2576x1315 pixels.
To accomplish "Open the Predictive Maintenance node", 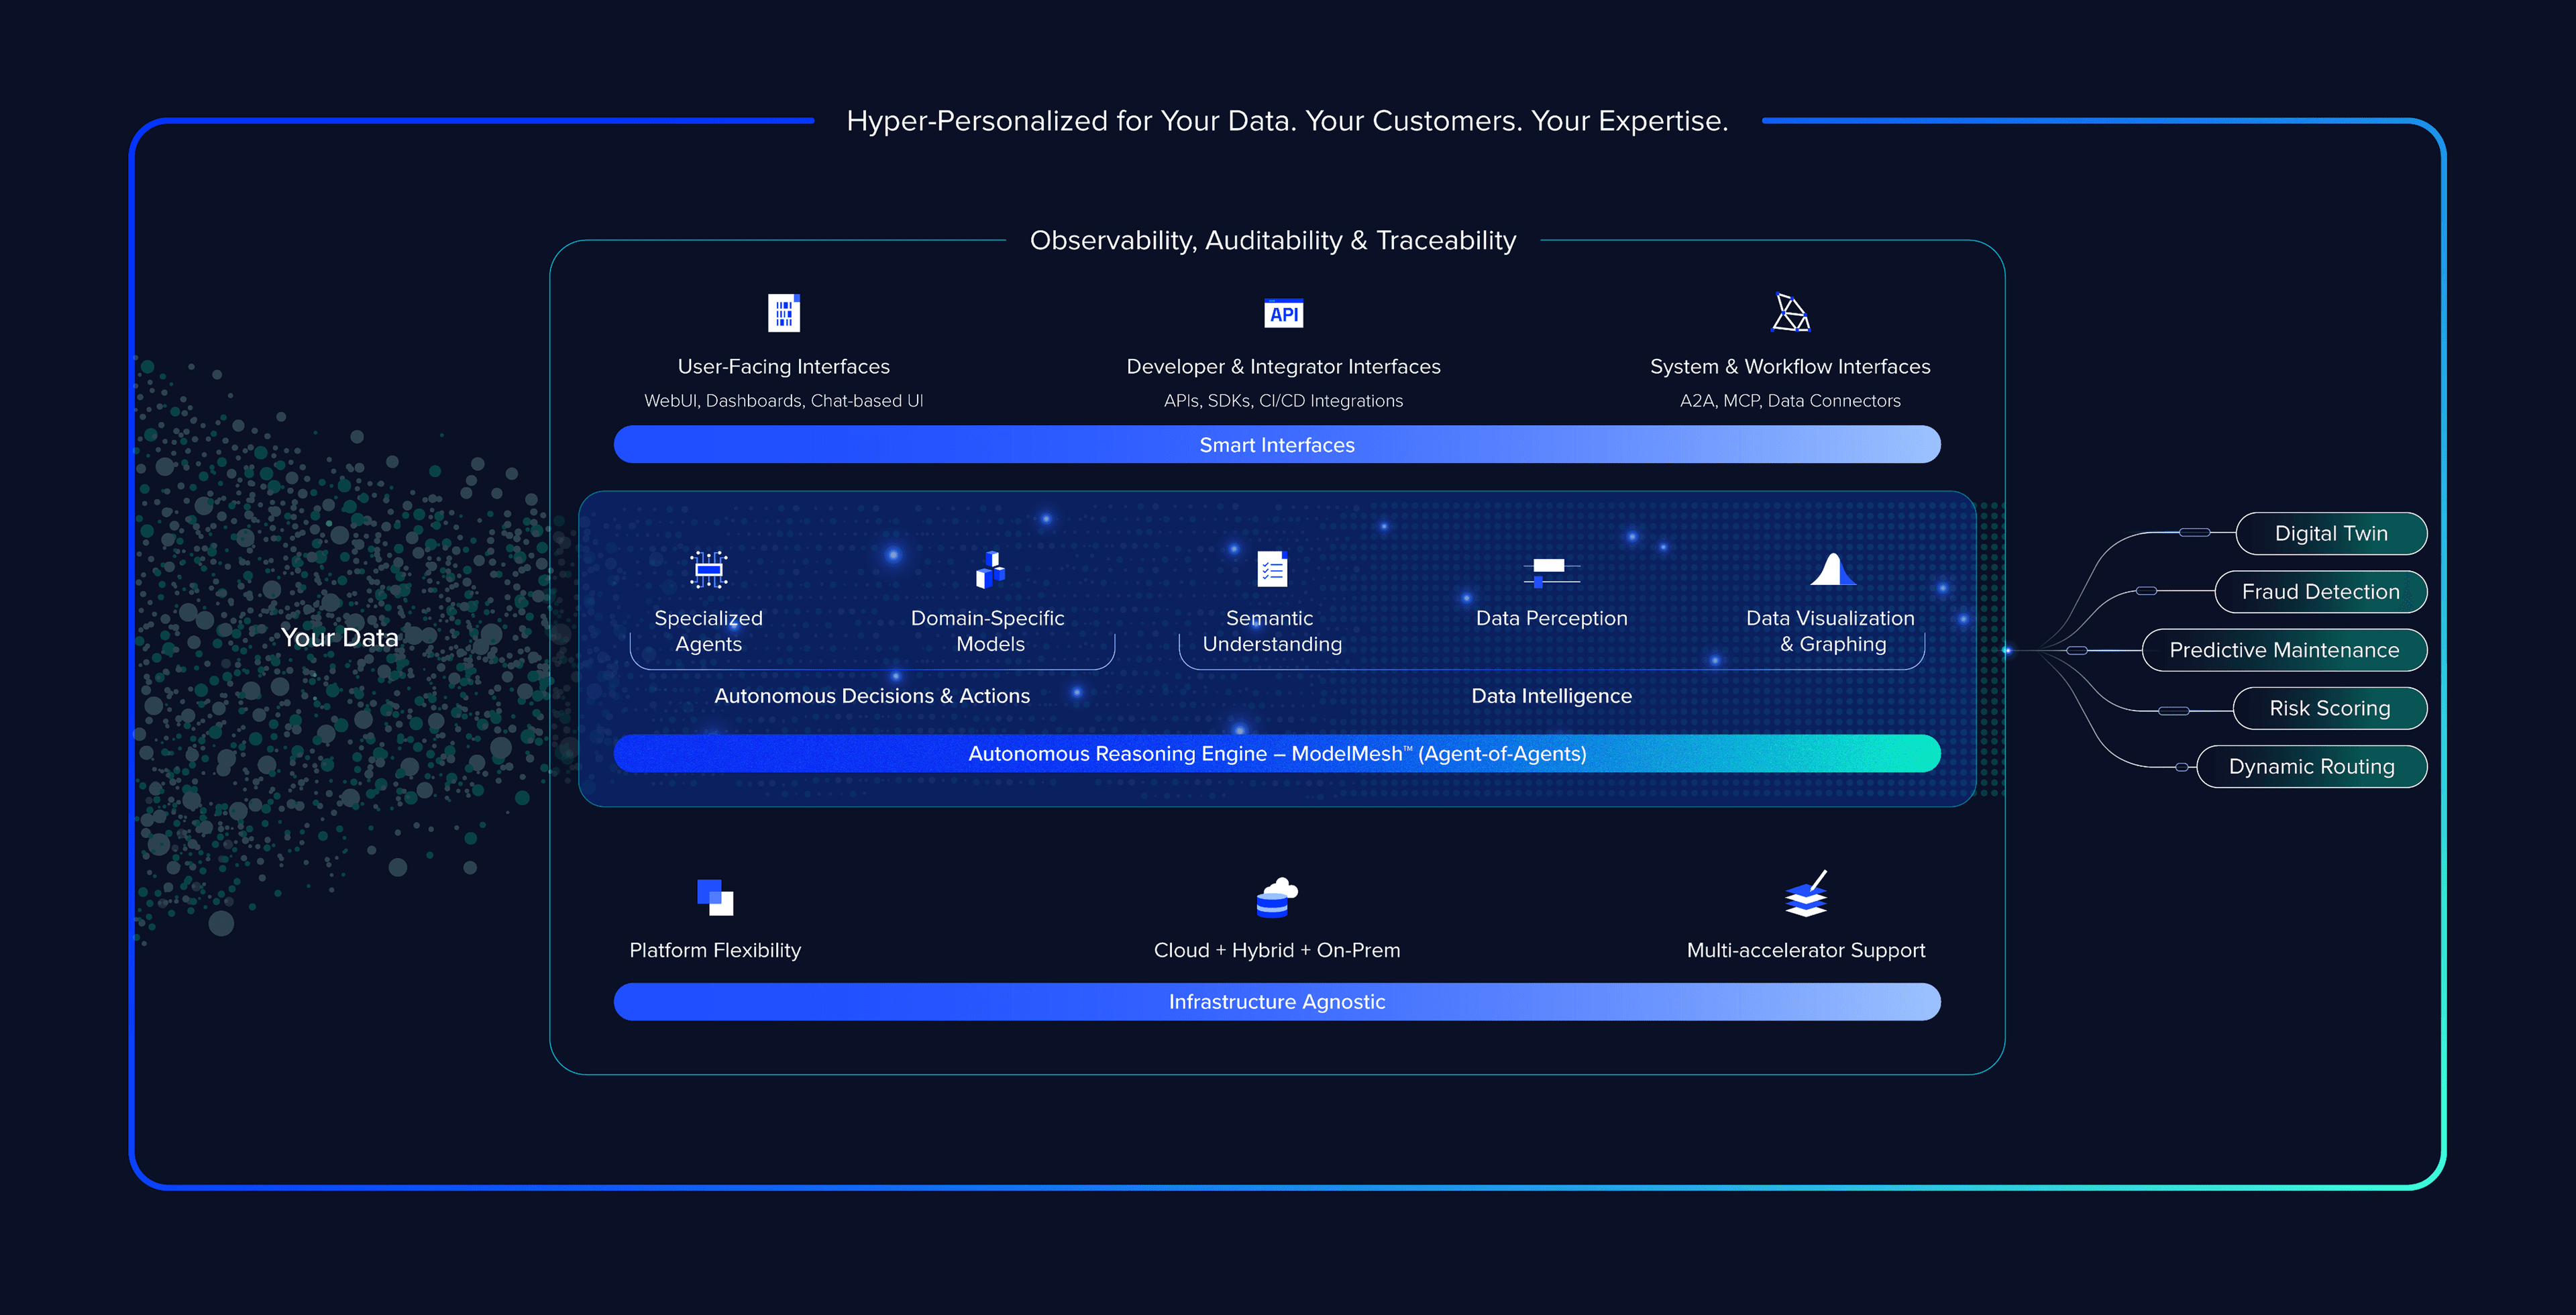I will 2285,650.
